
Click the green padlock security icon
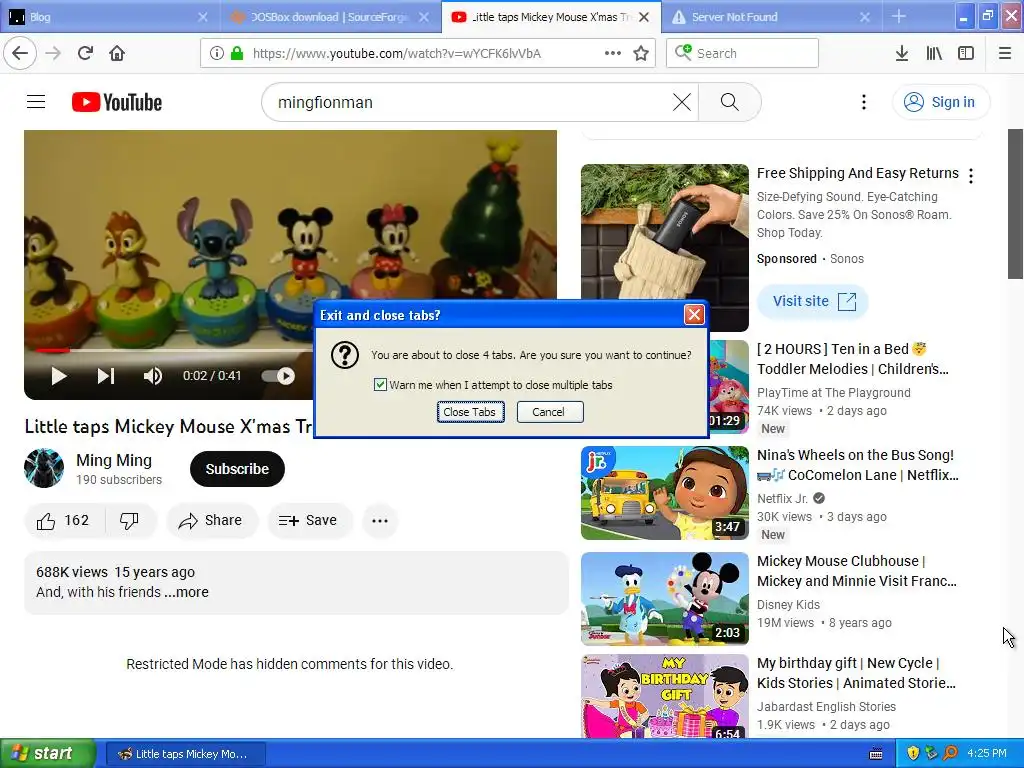(236, 53)
